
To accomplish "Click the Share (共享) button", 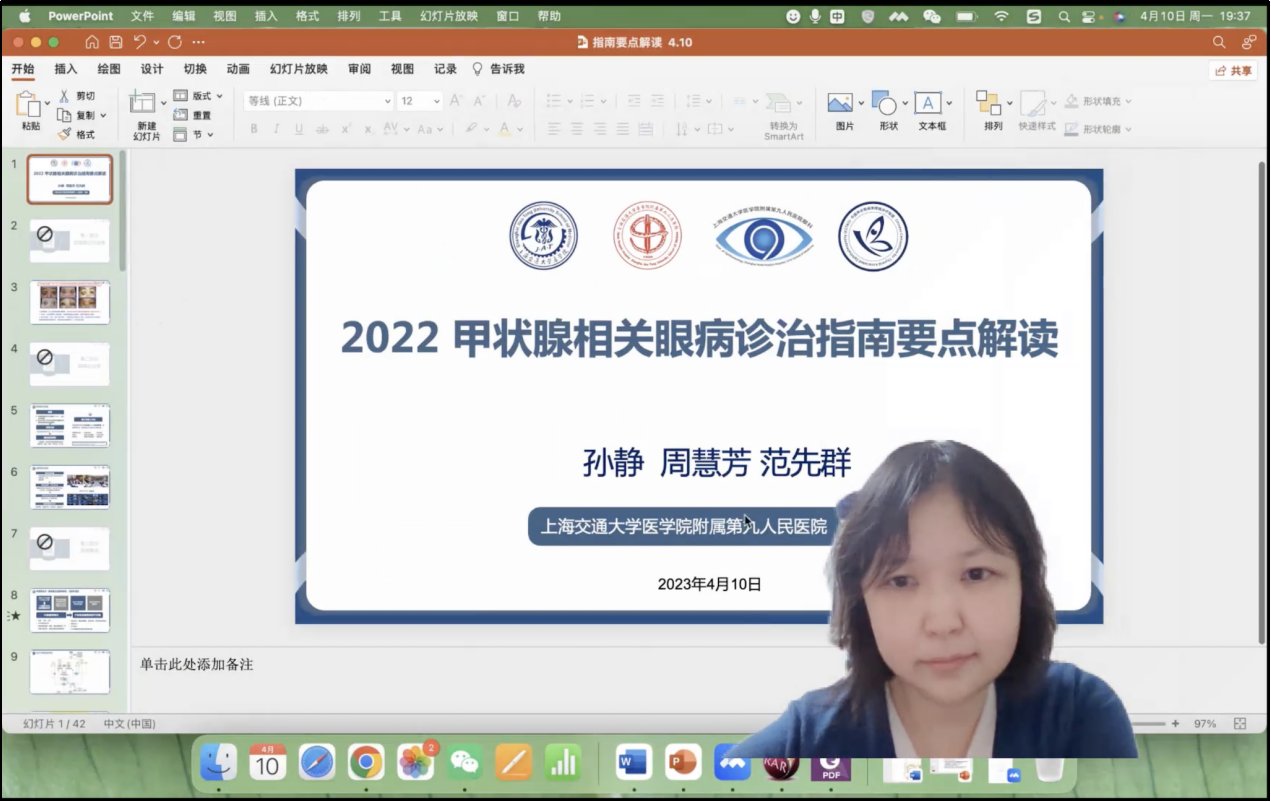I will pos(1232,71).
